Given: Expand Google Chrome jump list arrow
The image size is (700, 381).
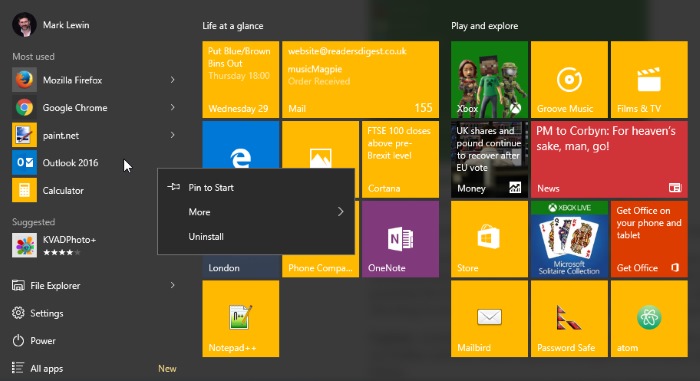Looking at the screenshot, I should pyautogui.click(x=172, y=107).
